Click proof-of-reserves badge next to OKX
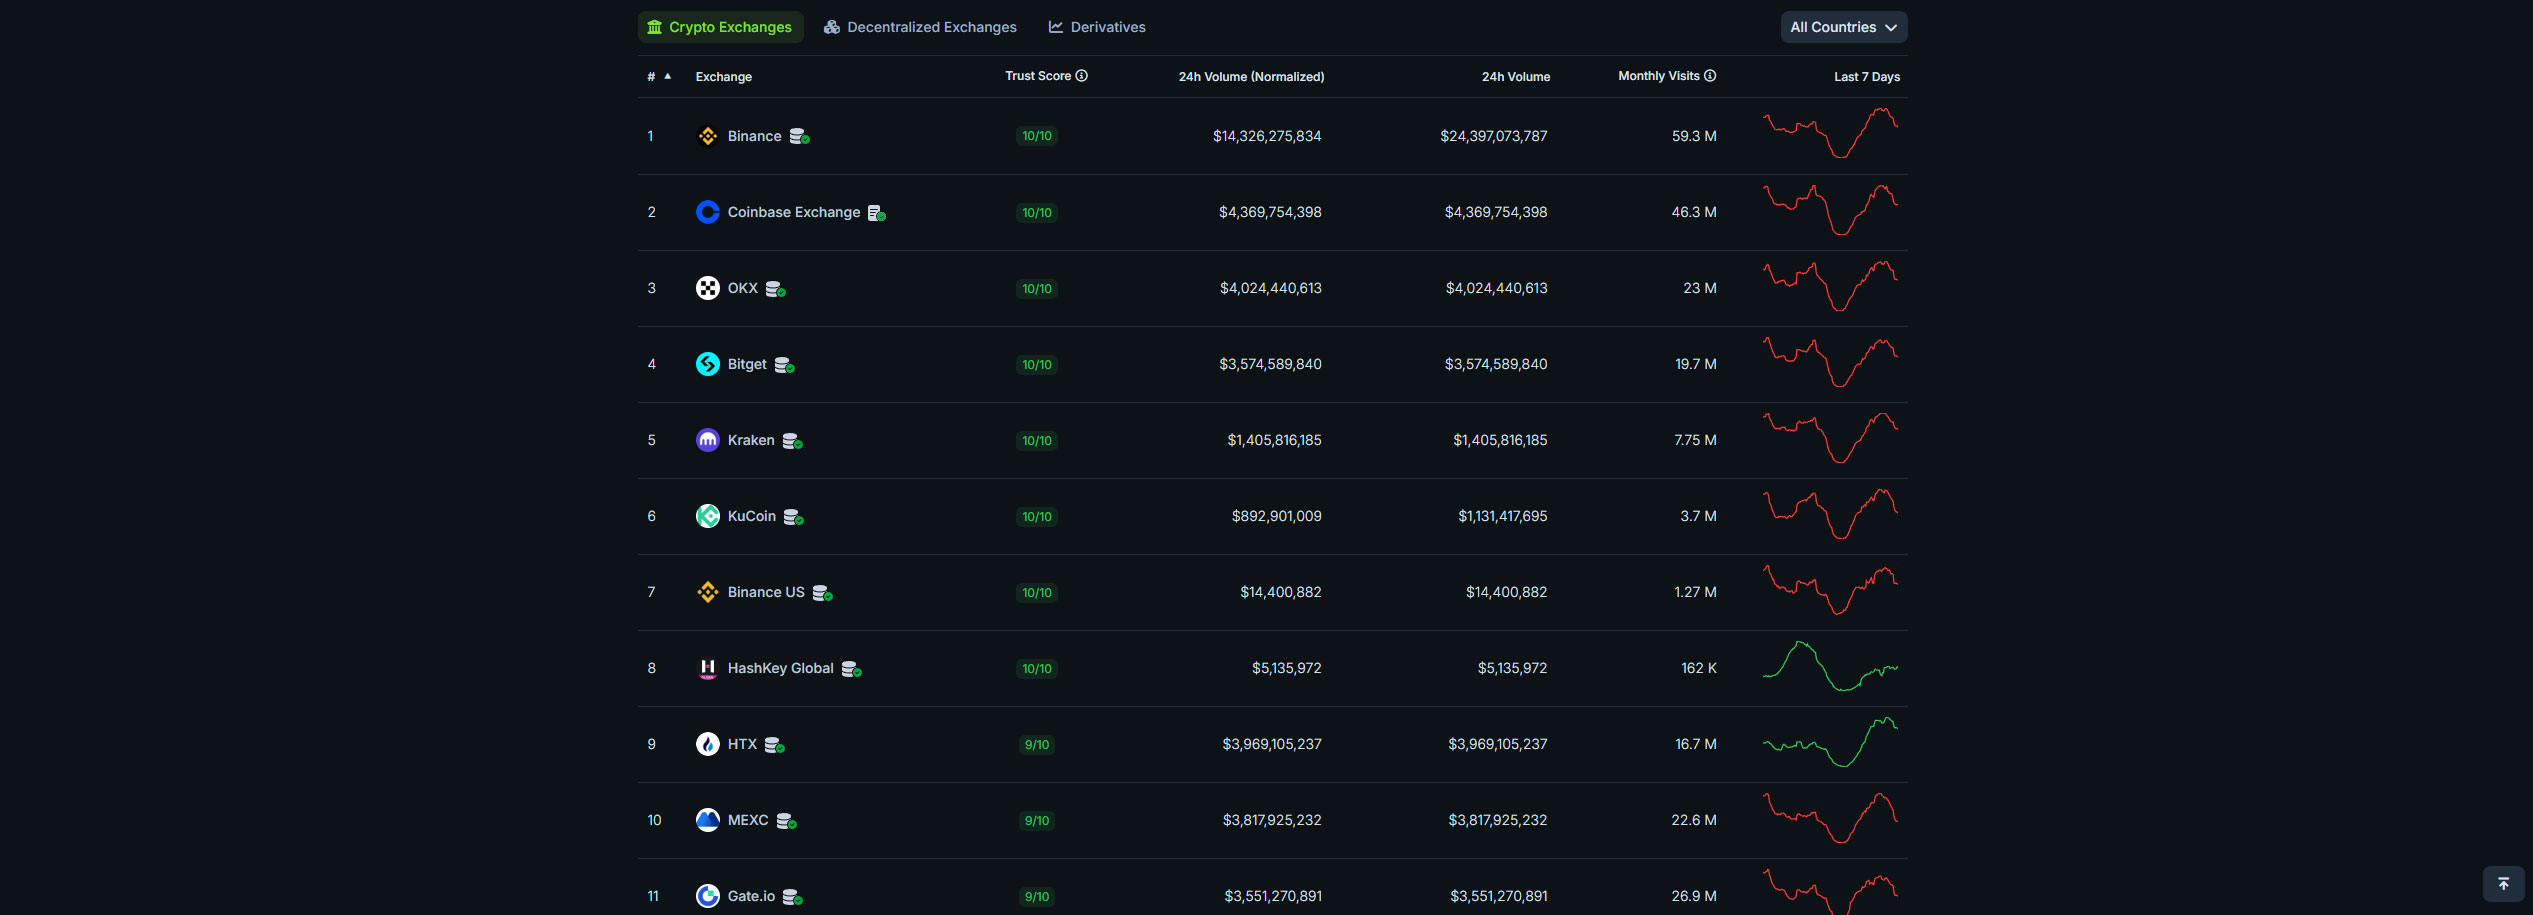Image resolution: width=2533 pixels, height=915 pixels. point(775,289)
